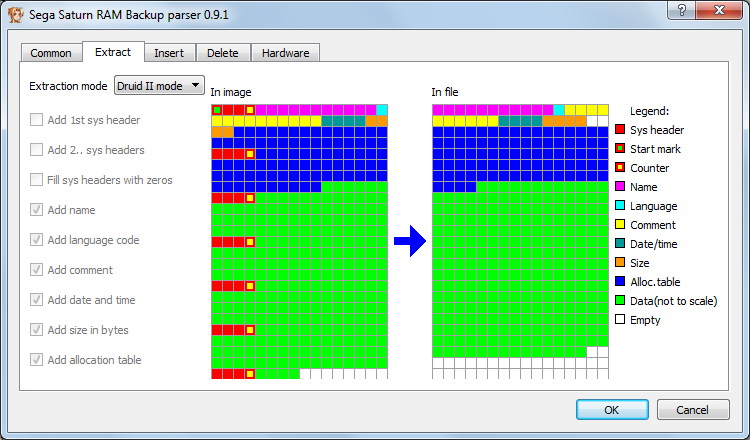Click the application icon in title bar
This screenshot has height=440, width=750.
tap(16, 15)
